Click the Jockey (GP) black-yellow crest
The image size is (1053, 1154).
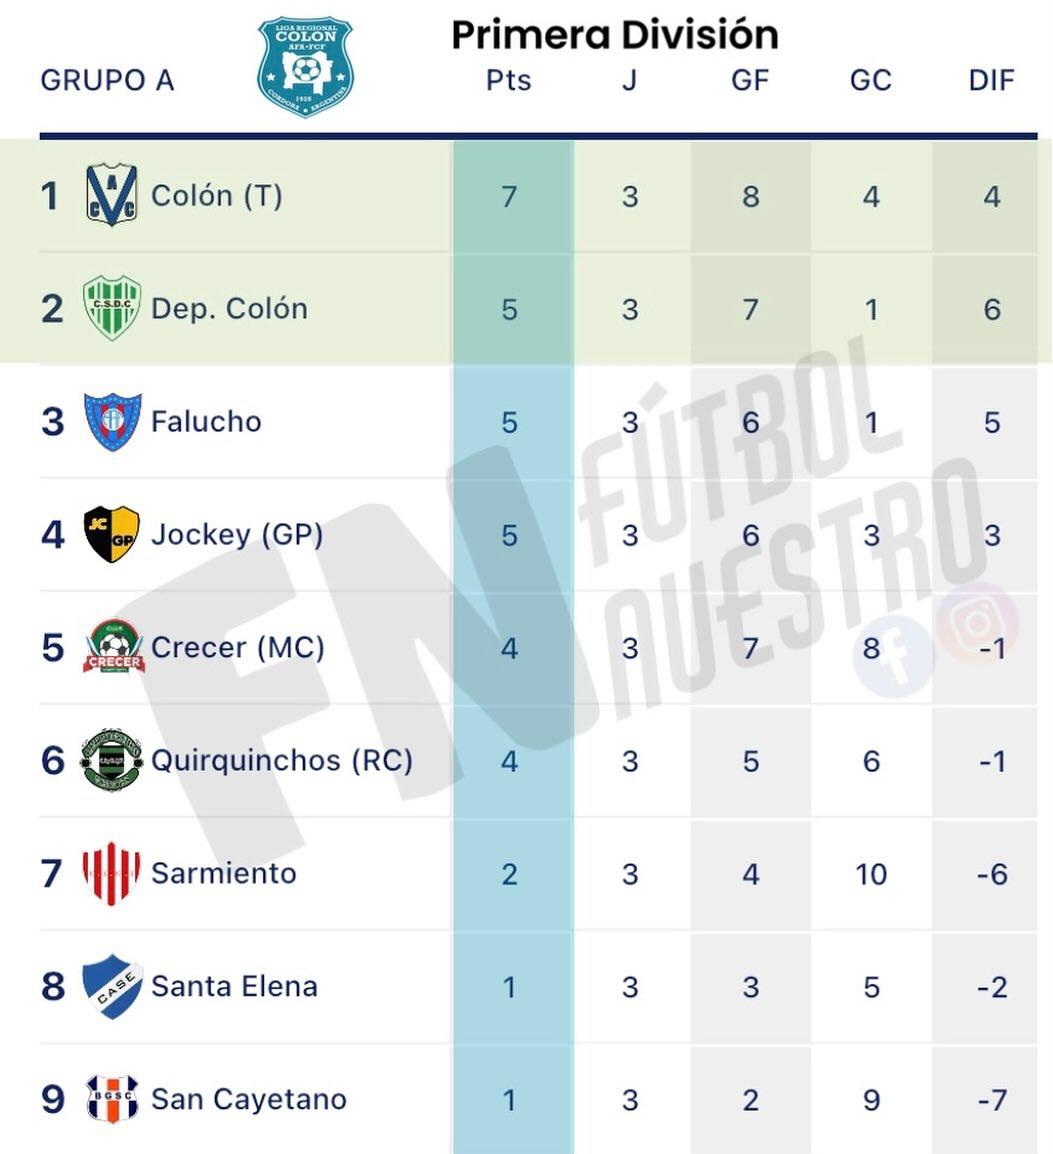point(111,534)
